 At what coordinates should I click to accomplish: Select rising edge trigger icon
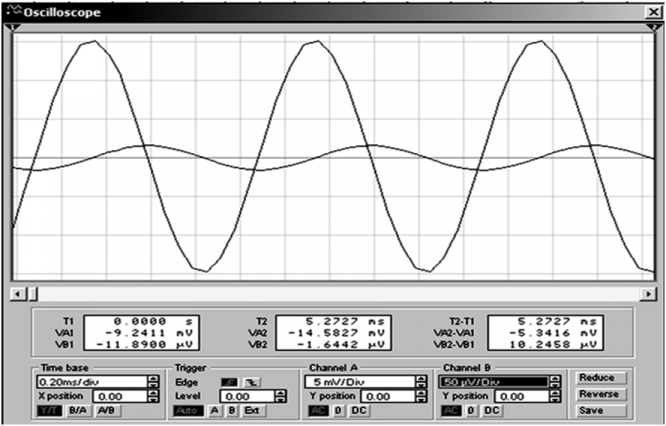click(230, 382)
